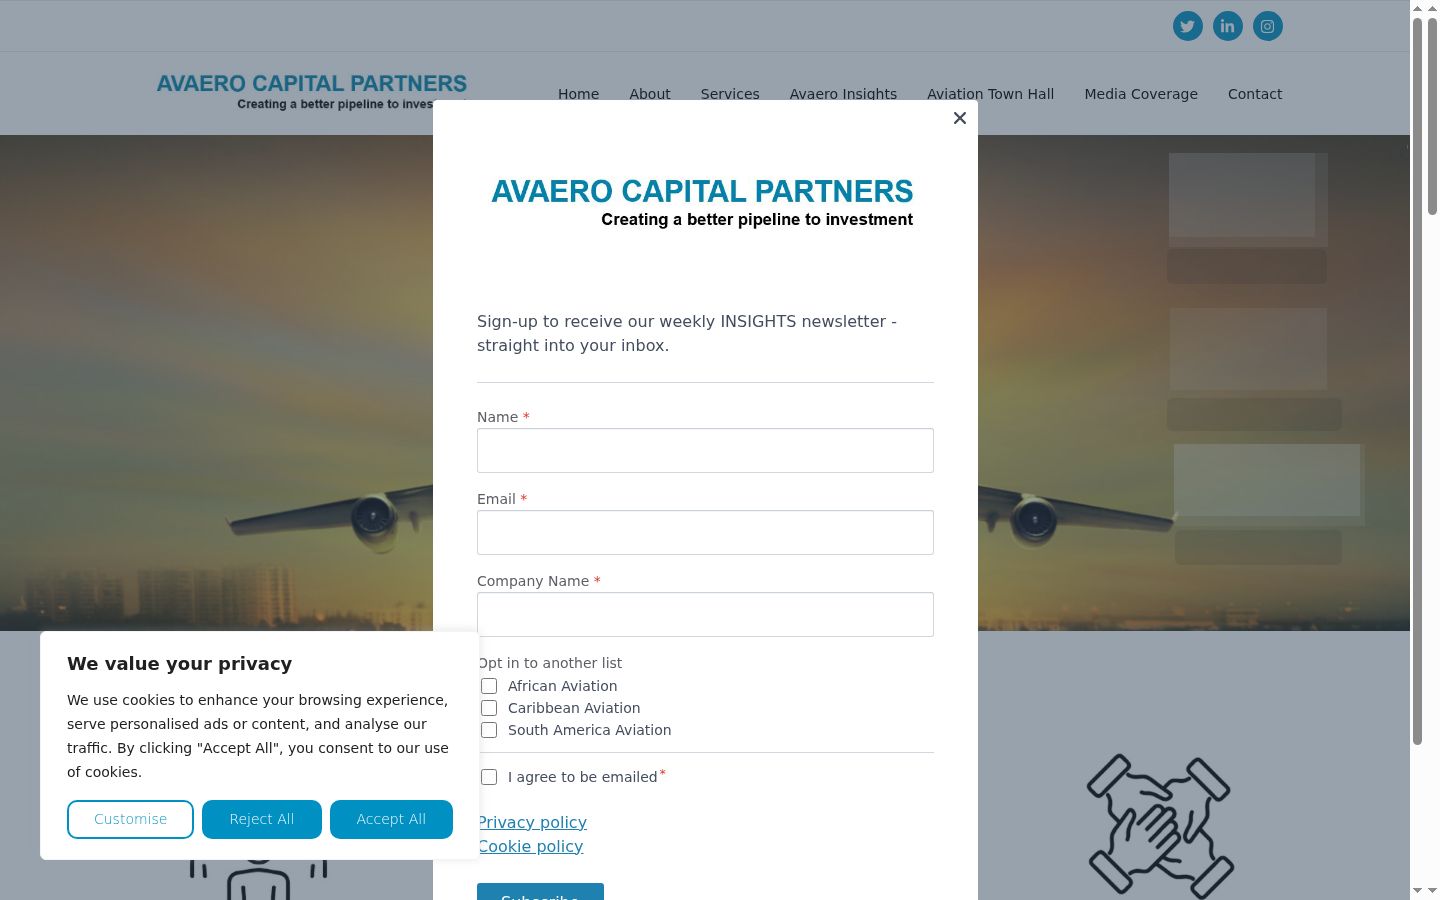Click the 'Opt in to another list' label
The height and width of the screenshot is (900, 1440).
550,663
